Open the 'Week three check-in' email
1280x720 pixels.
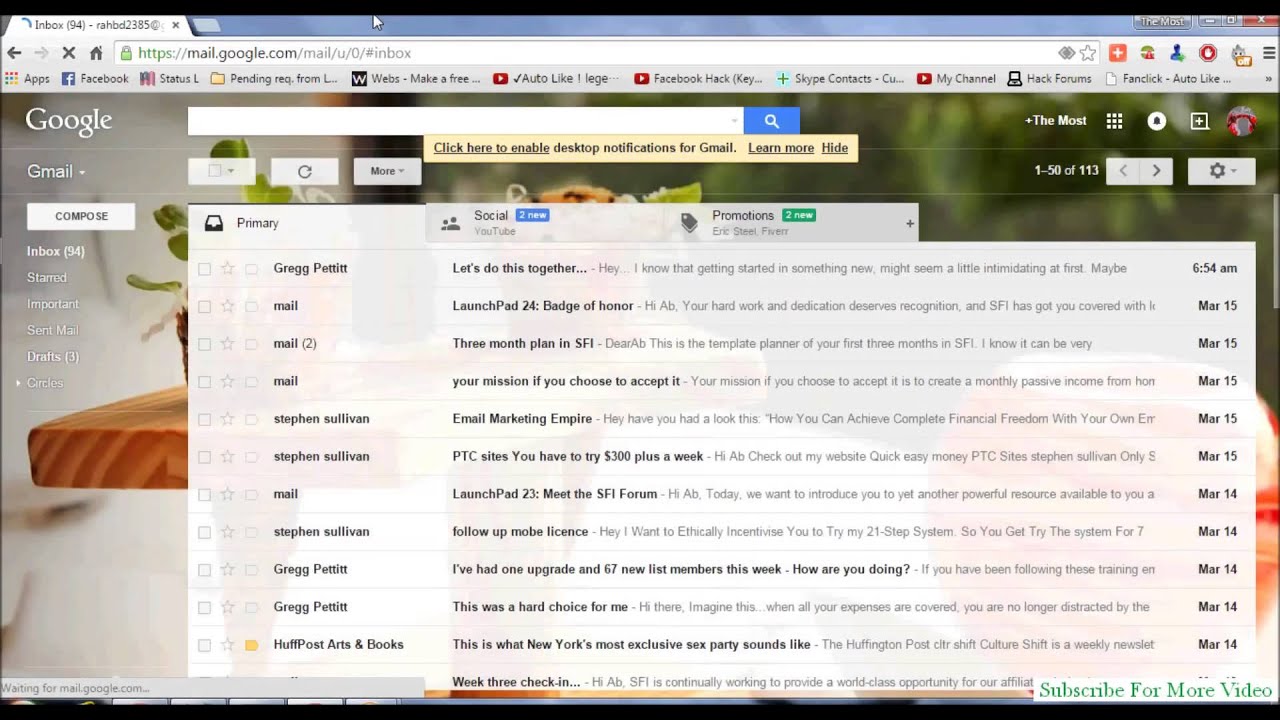[721, 682]
